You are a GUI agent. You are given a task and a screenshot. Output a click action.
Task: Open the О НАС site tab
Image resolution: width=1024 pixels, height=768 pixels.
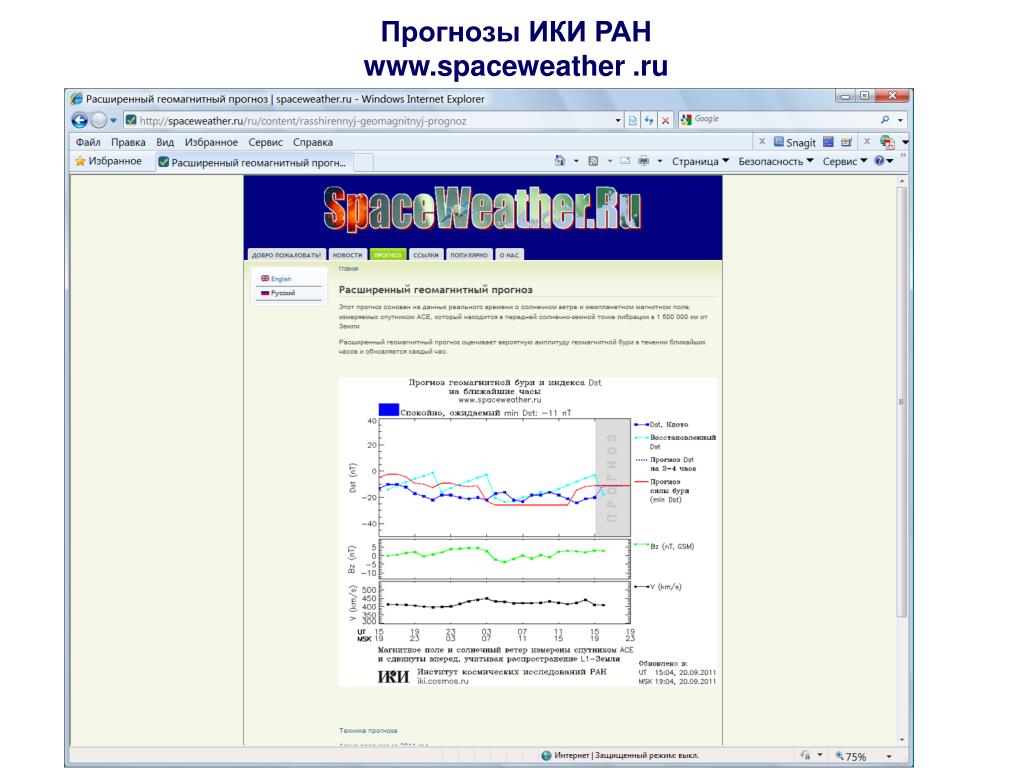[509, 255]
